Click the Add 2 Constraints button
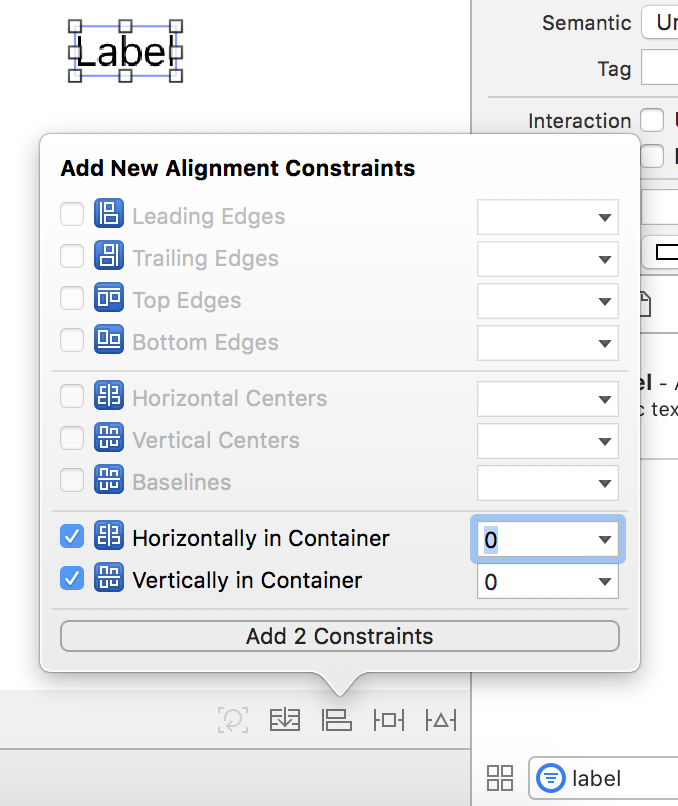 click(x=340, y=636)
